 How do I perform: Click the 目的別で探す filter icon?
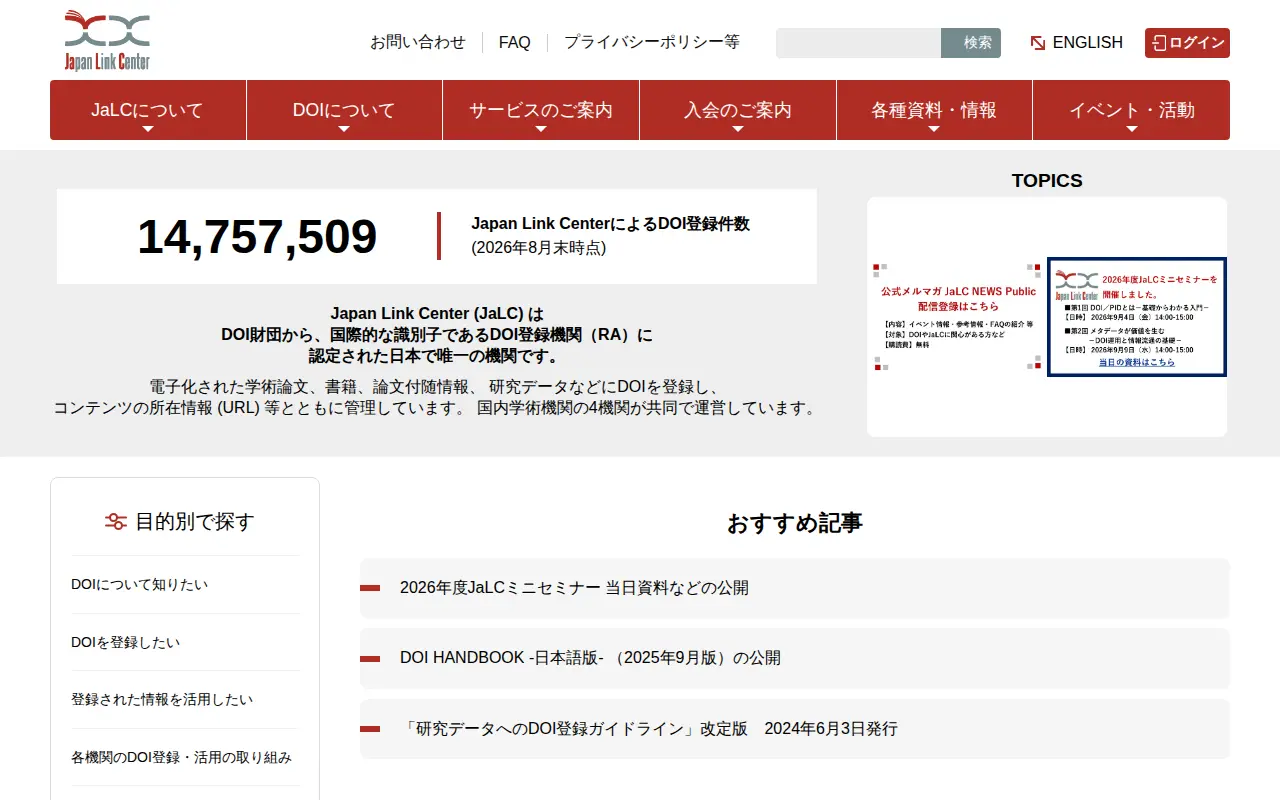[x=116, y=521]
